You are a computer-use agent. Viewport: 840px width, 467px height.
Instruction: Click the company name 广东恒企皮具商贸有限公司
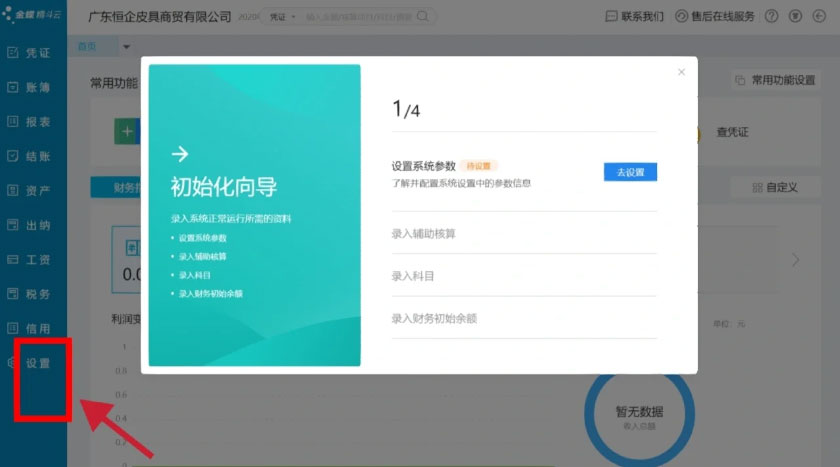pos(160,17)
